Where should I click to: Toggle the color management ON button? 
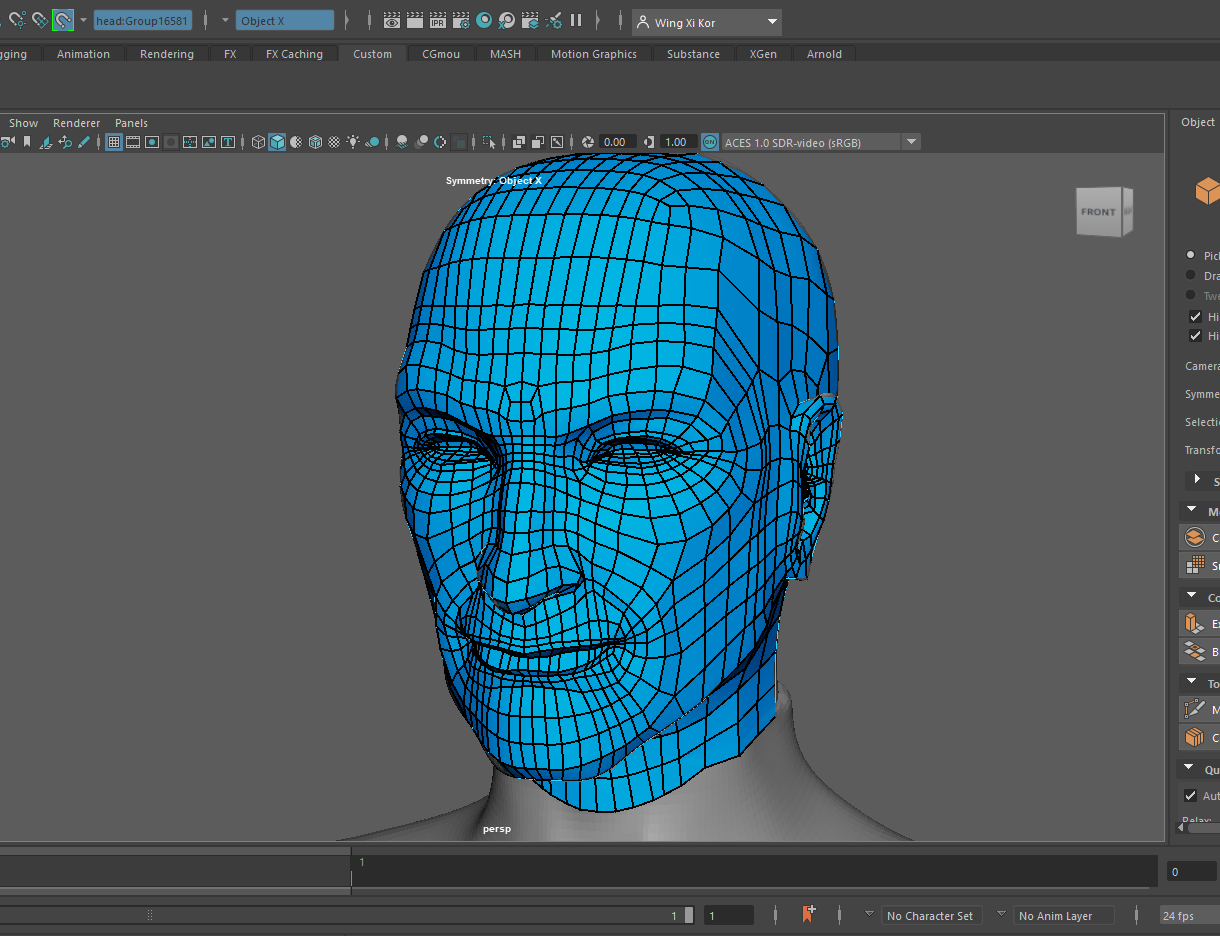coord(710,142)
